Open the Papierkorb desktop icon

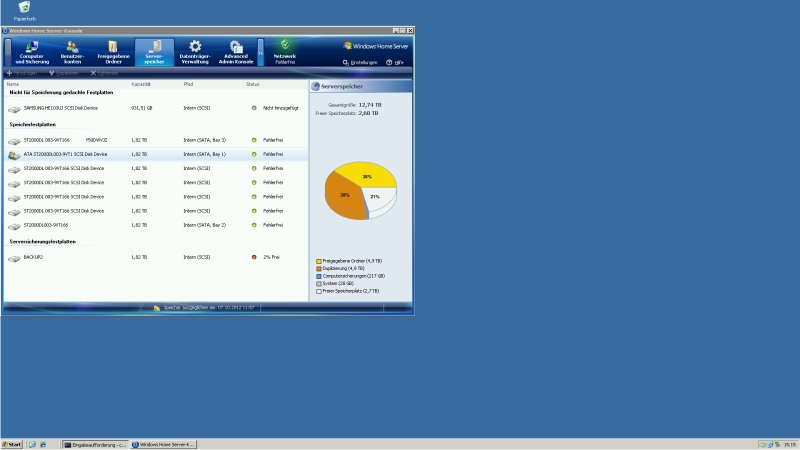(23, 9)
